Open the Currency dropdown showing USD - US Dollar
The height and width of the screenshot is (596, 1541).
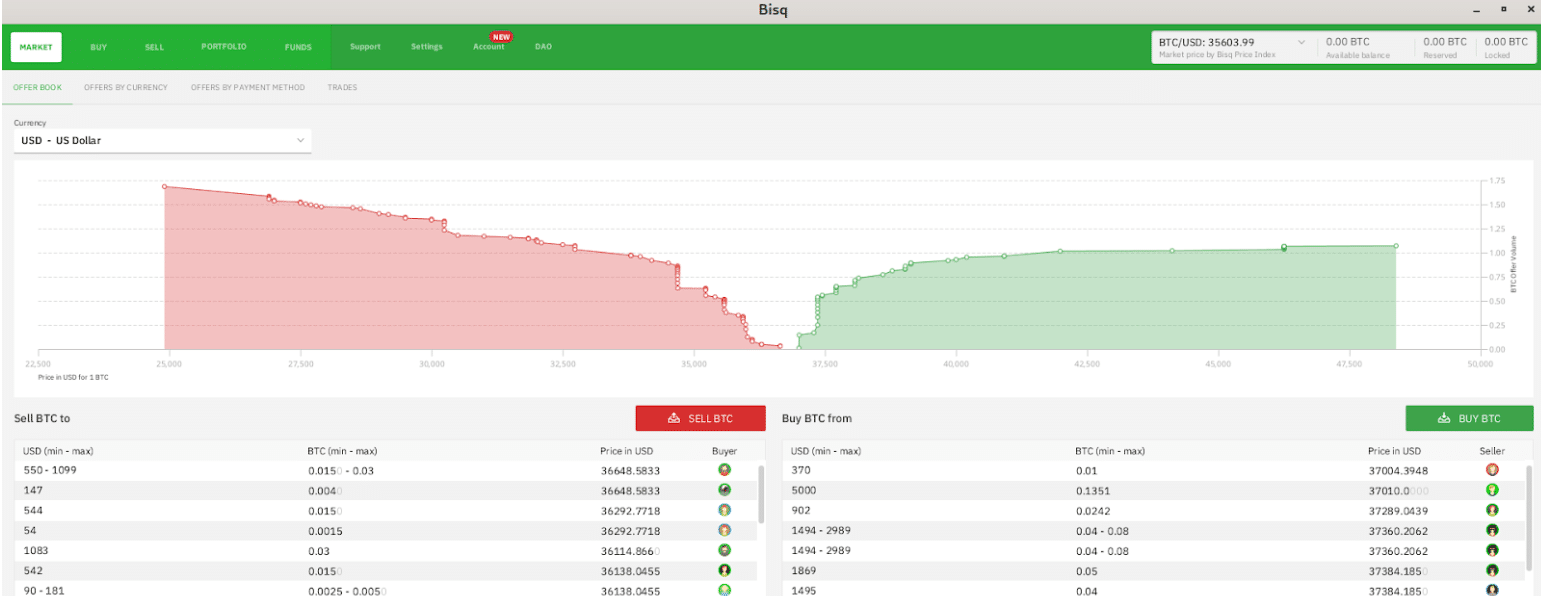(163, 141)
